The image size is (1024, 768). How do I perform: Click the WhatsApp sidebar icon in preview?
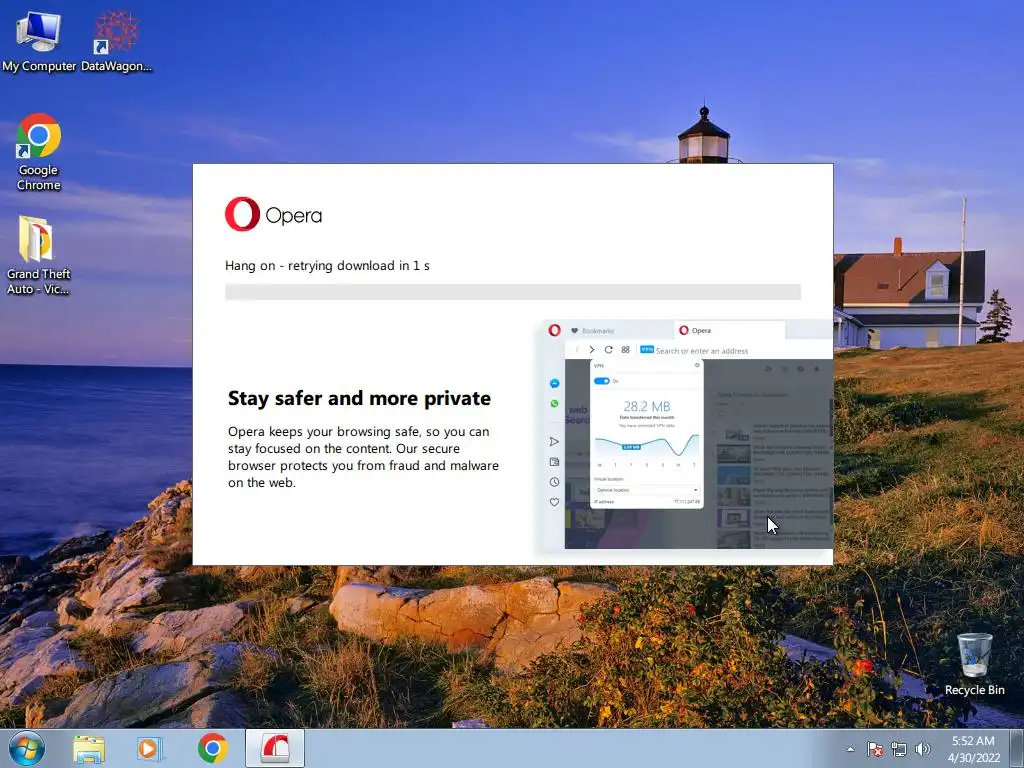pos(554,404)
